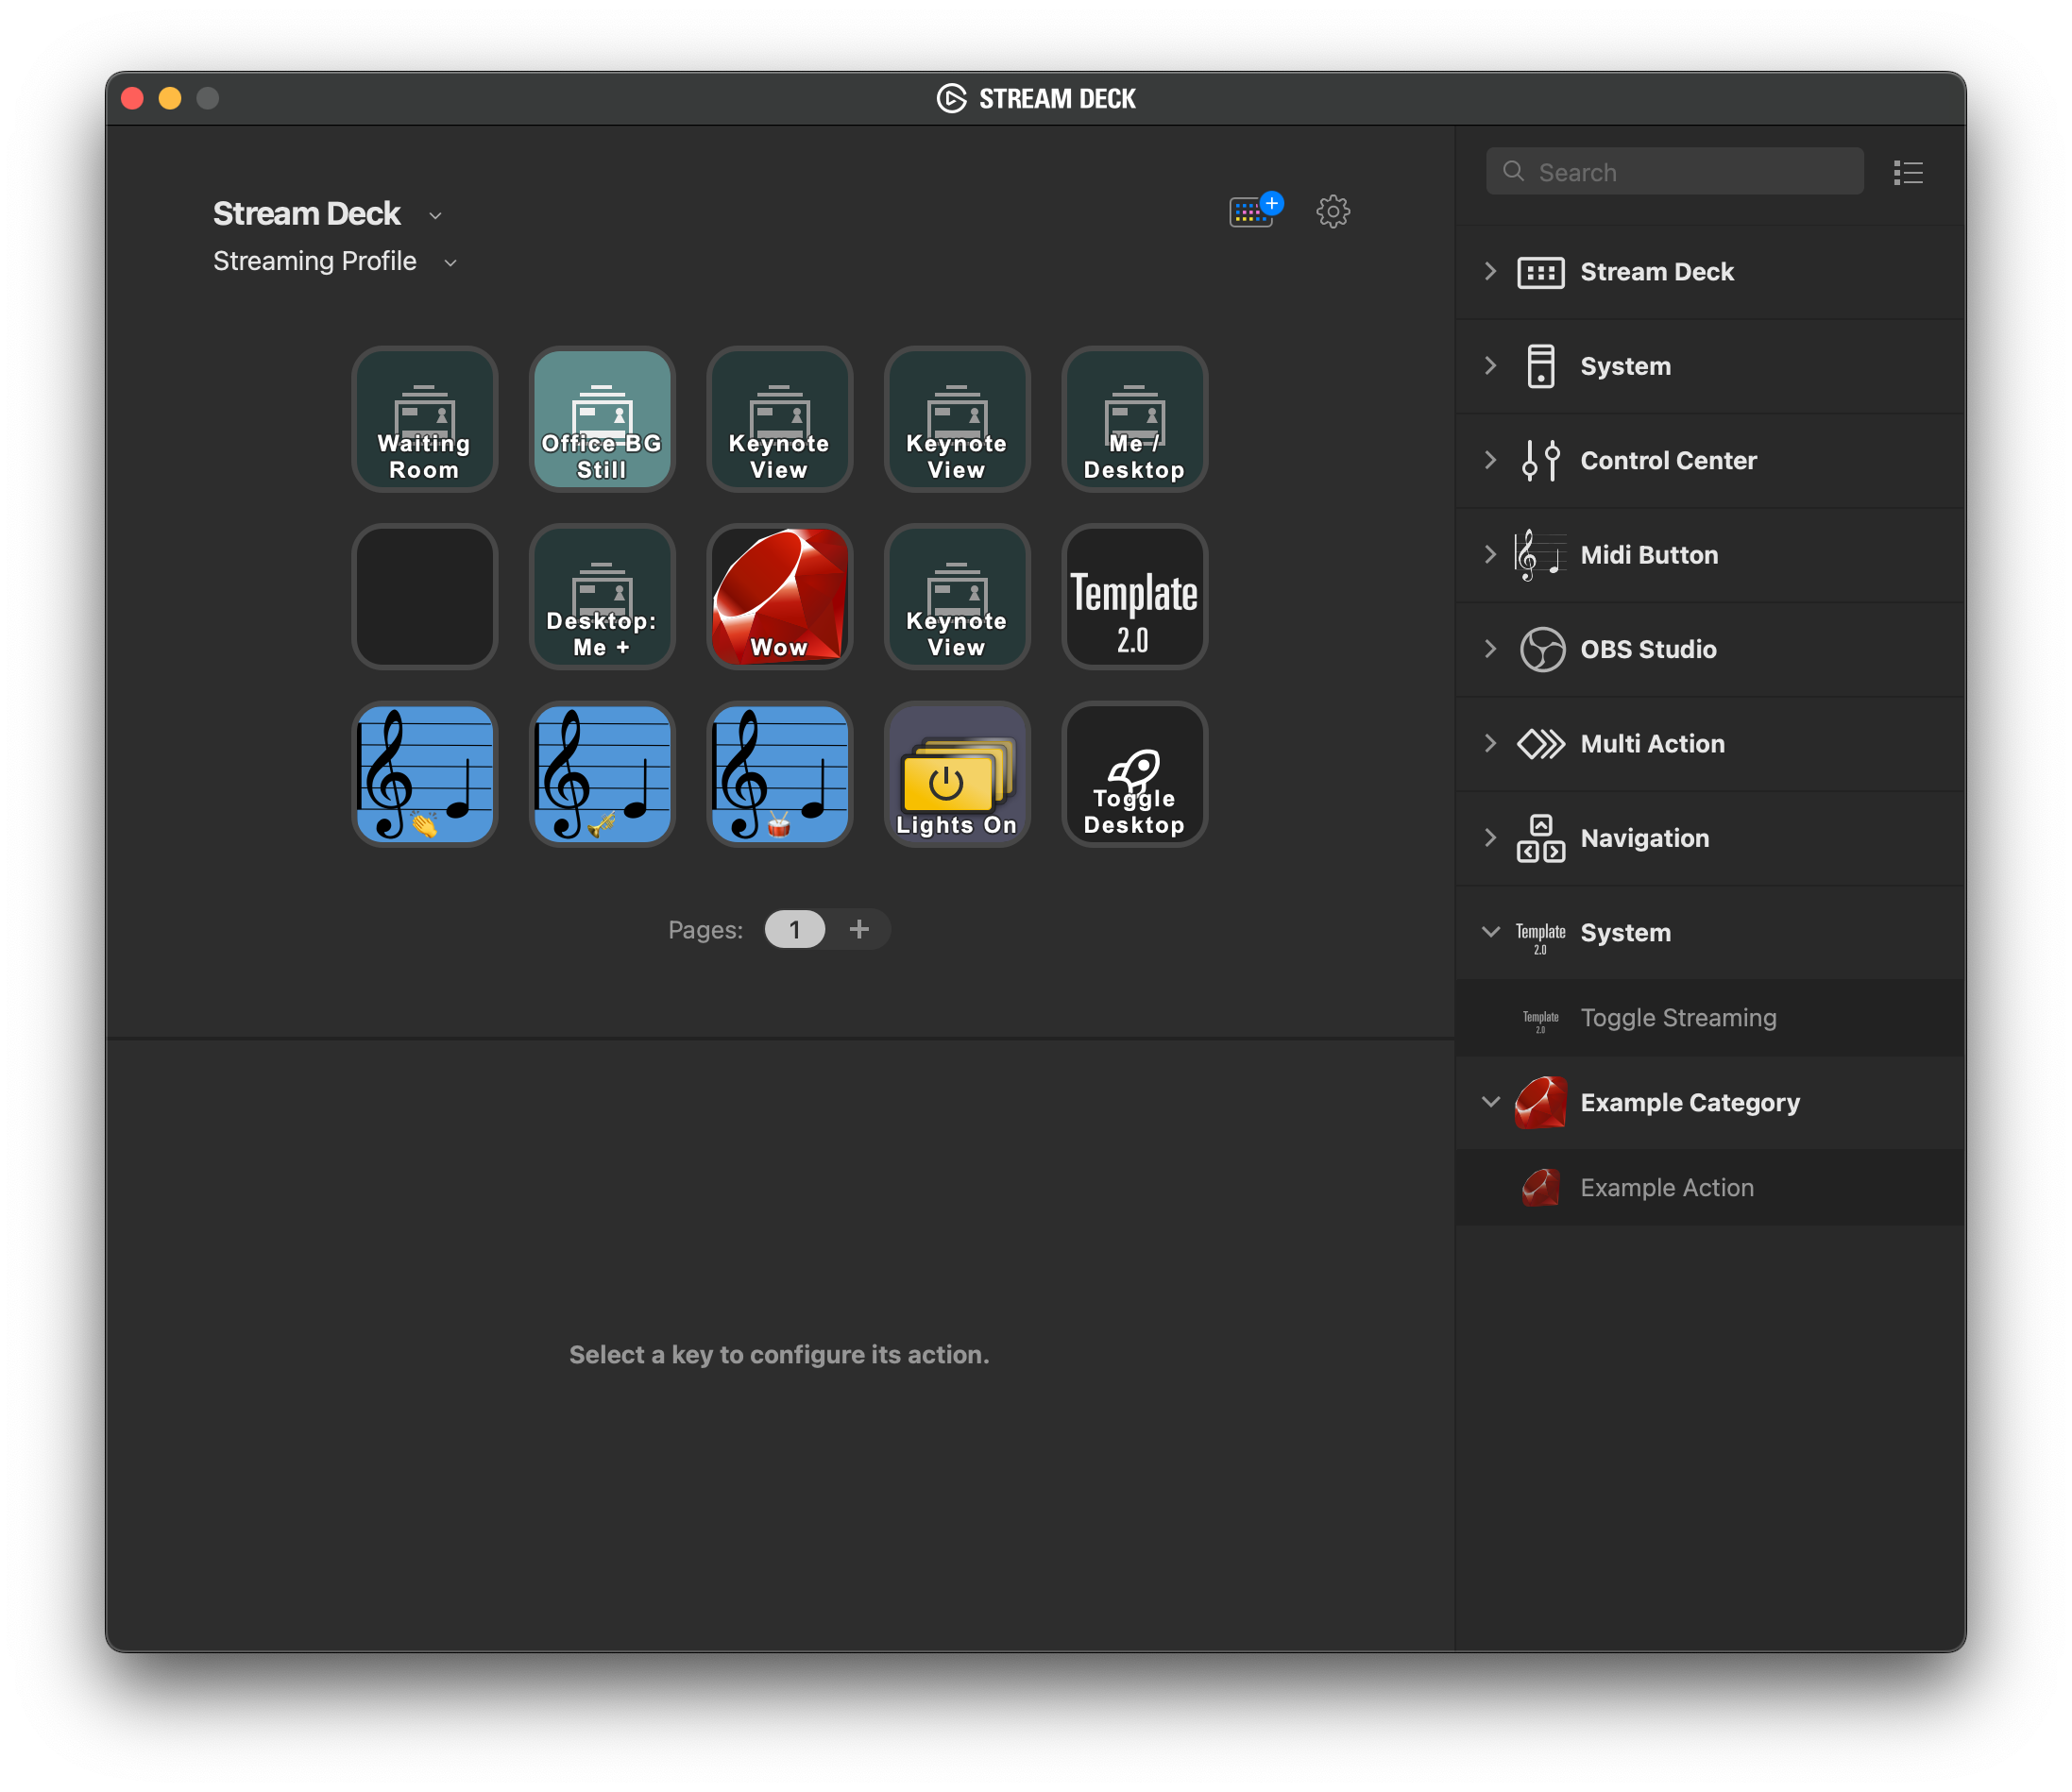Image resolution: width=2072 pixels, height=1792 pixels.
Task: Click the Waiting Room scene key
Action: [424, 419]
